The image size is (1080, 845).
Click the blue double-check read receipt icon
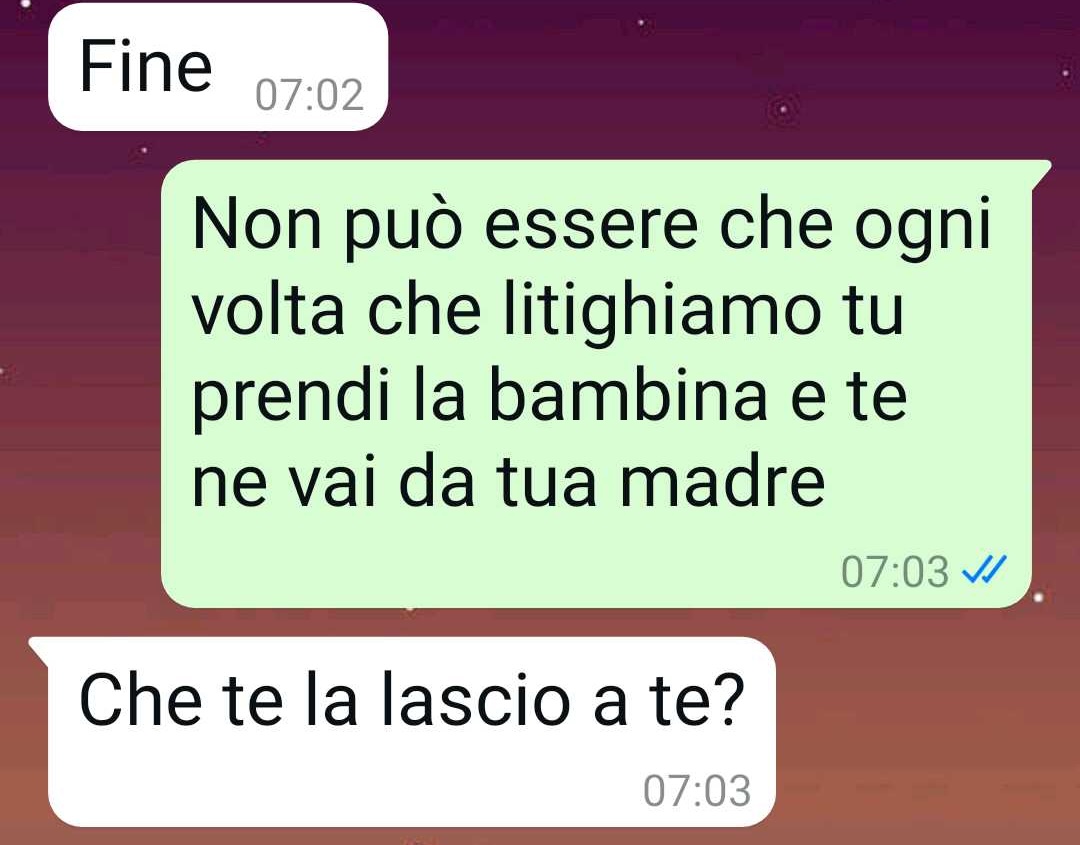pyautogui.click(x=984, y=570)
